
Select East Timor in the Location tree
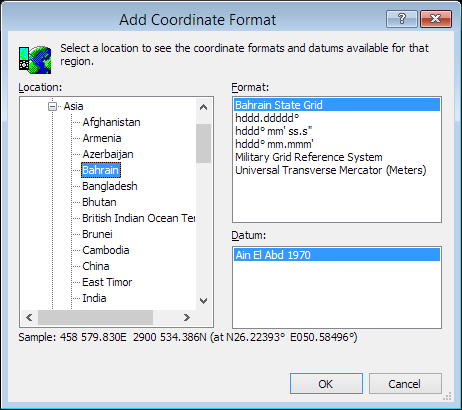pyautogui.click(x=107, y=282)
